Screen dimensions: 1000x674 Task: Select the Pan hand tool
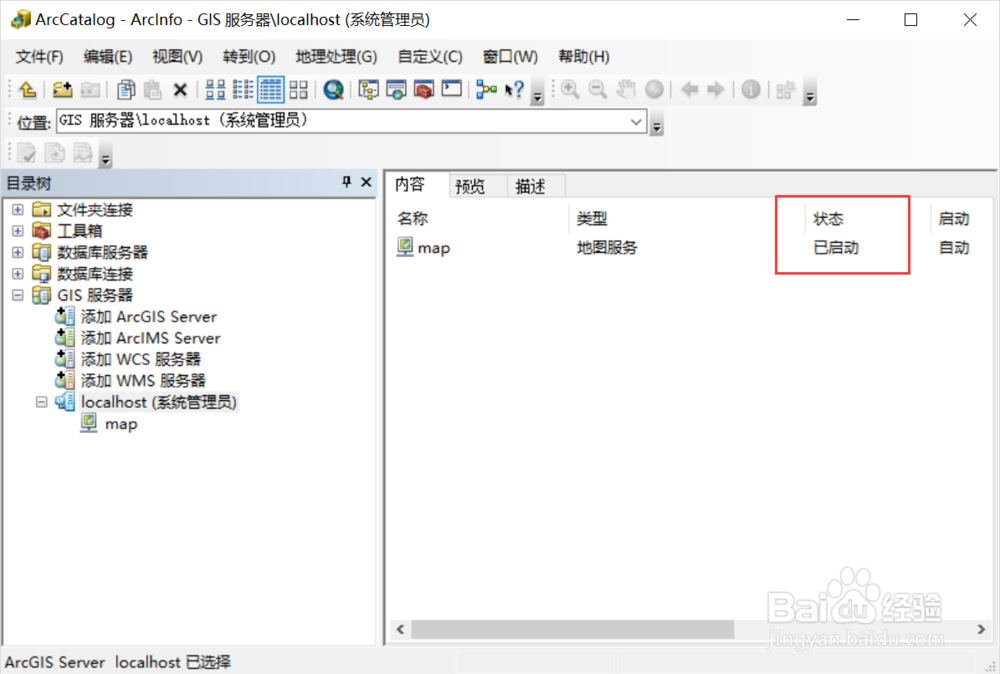coord(626,90)
